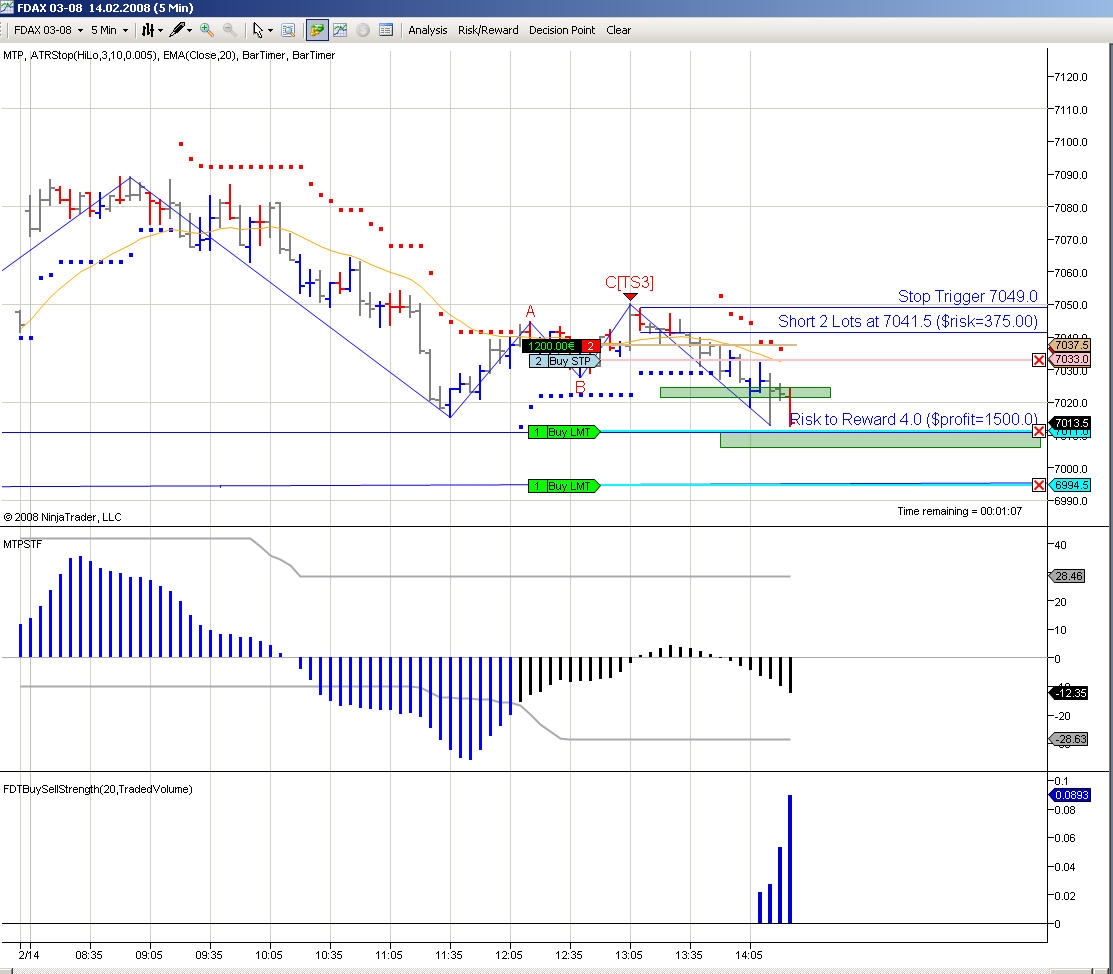Screen dimensions: 1113x974
Task: Click the 1200.00€ position P&L marker
Action: click(561, 346)
